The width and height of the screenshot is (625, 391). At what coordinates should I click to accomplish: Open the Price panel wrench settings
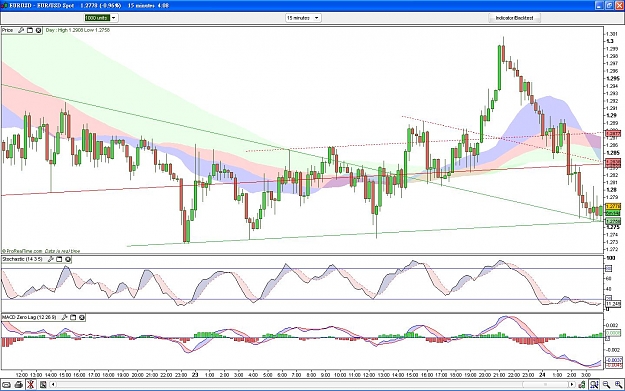click(21, 30)
